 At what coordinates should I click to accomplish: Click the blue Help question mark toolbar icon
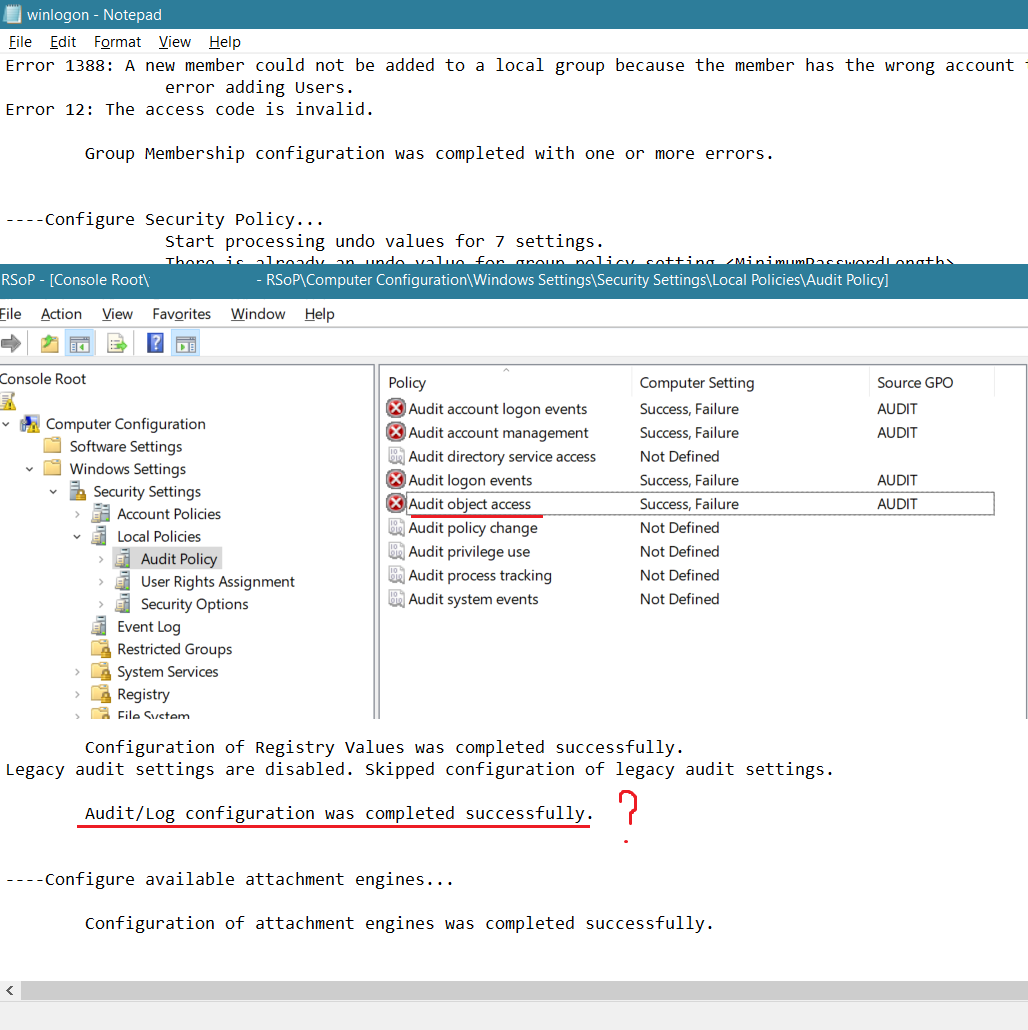pyautogui.click(x=155, y=343)
